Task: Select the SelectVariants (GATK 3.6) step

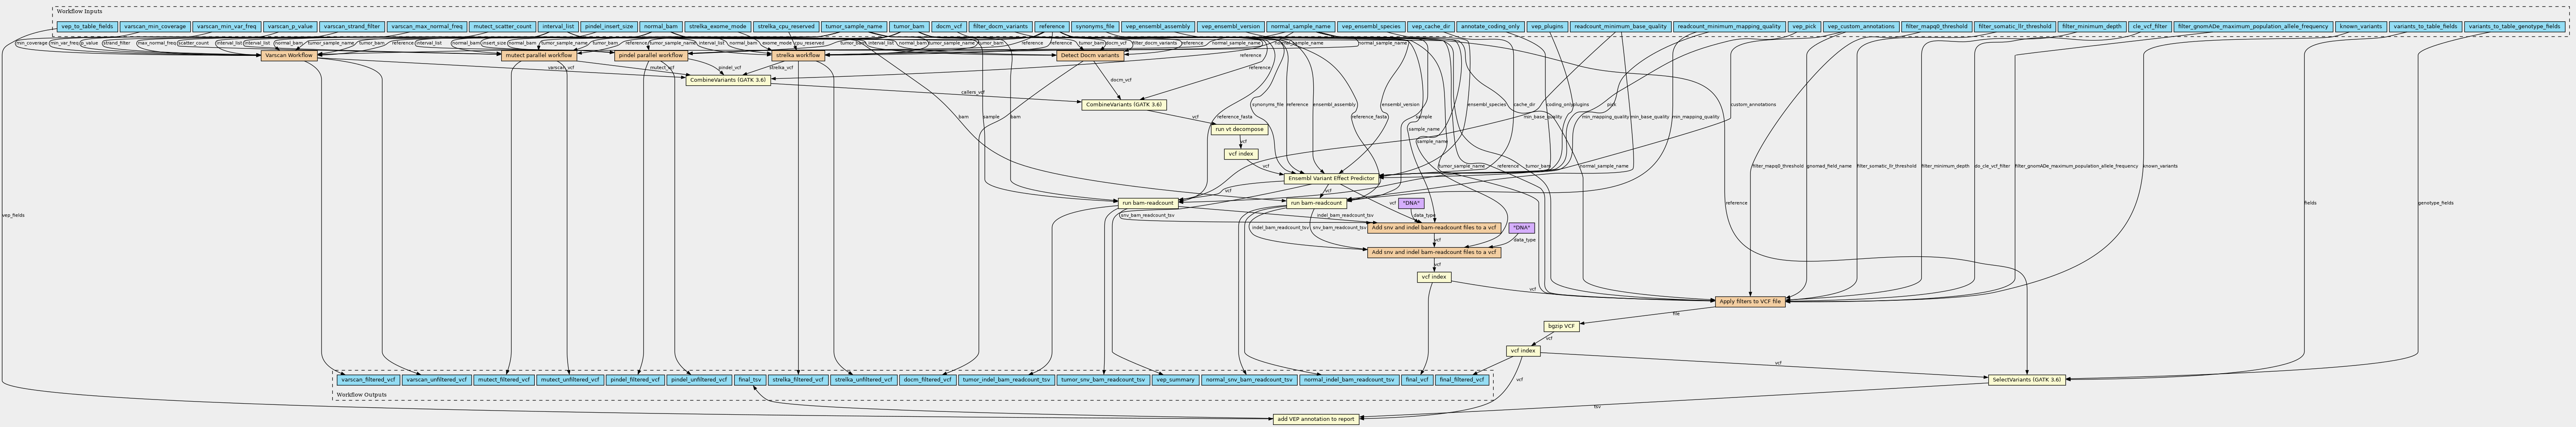Action: 2027,379
